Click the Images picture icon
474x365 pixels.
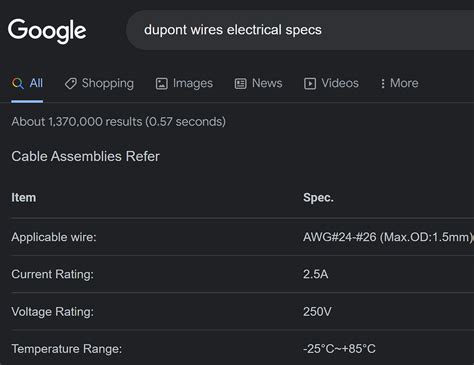[x=162, y=83]
